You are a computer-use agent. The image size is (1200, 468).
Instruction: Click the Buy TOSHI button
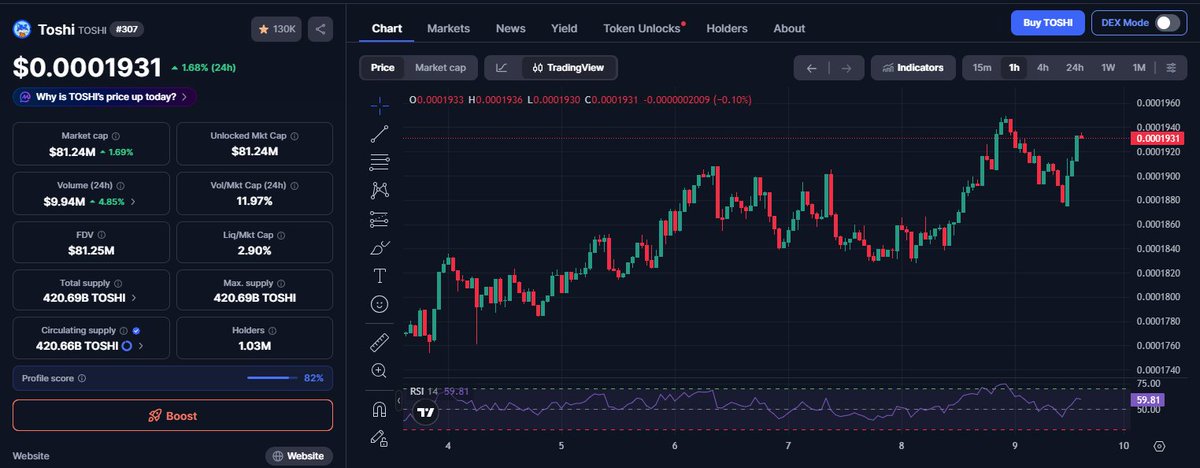pyautogui.click(x=1047, y=23)
